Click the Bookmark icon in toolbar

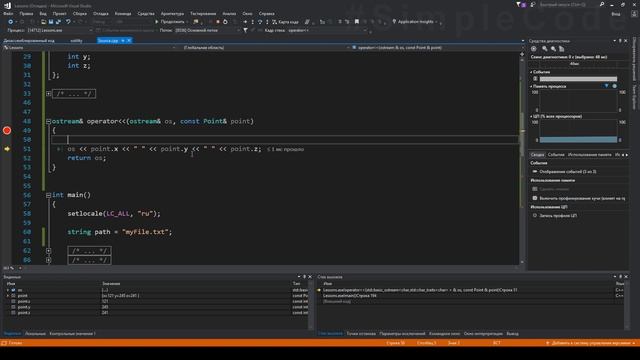click(x=357, y=22)
